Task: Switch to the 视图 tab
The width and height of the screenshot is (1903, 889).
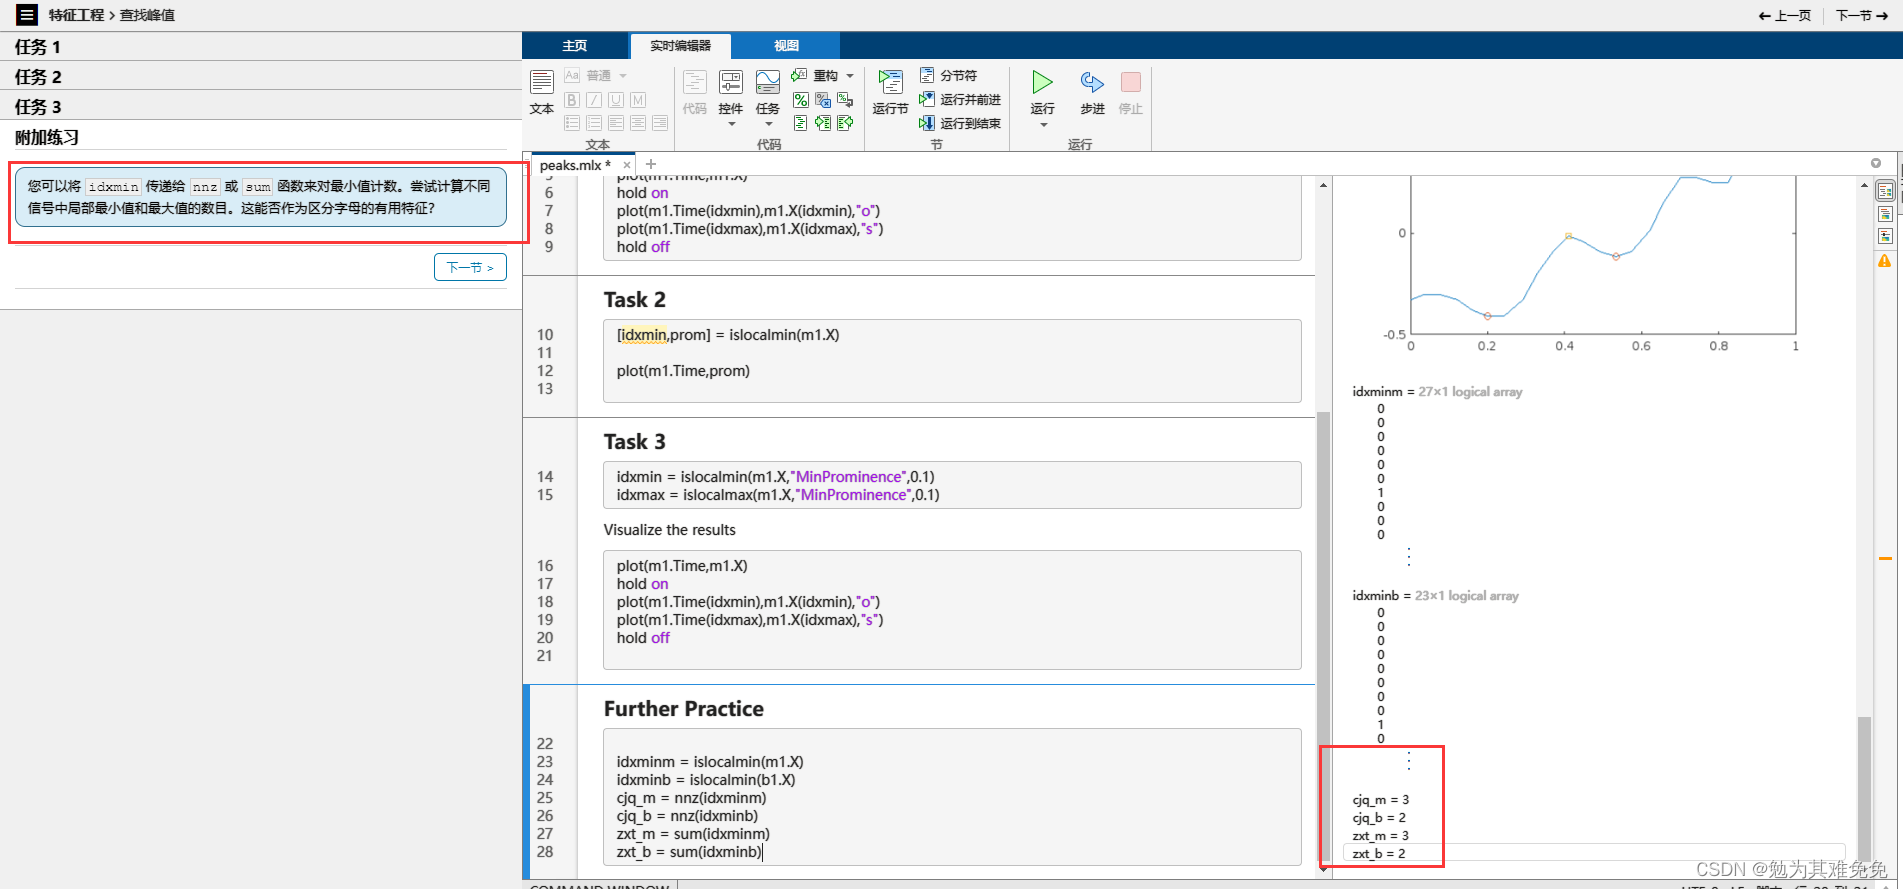Action: (786, 46)
